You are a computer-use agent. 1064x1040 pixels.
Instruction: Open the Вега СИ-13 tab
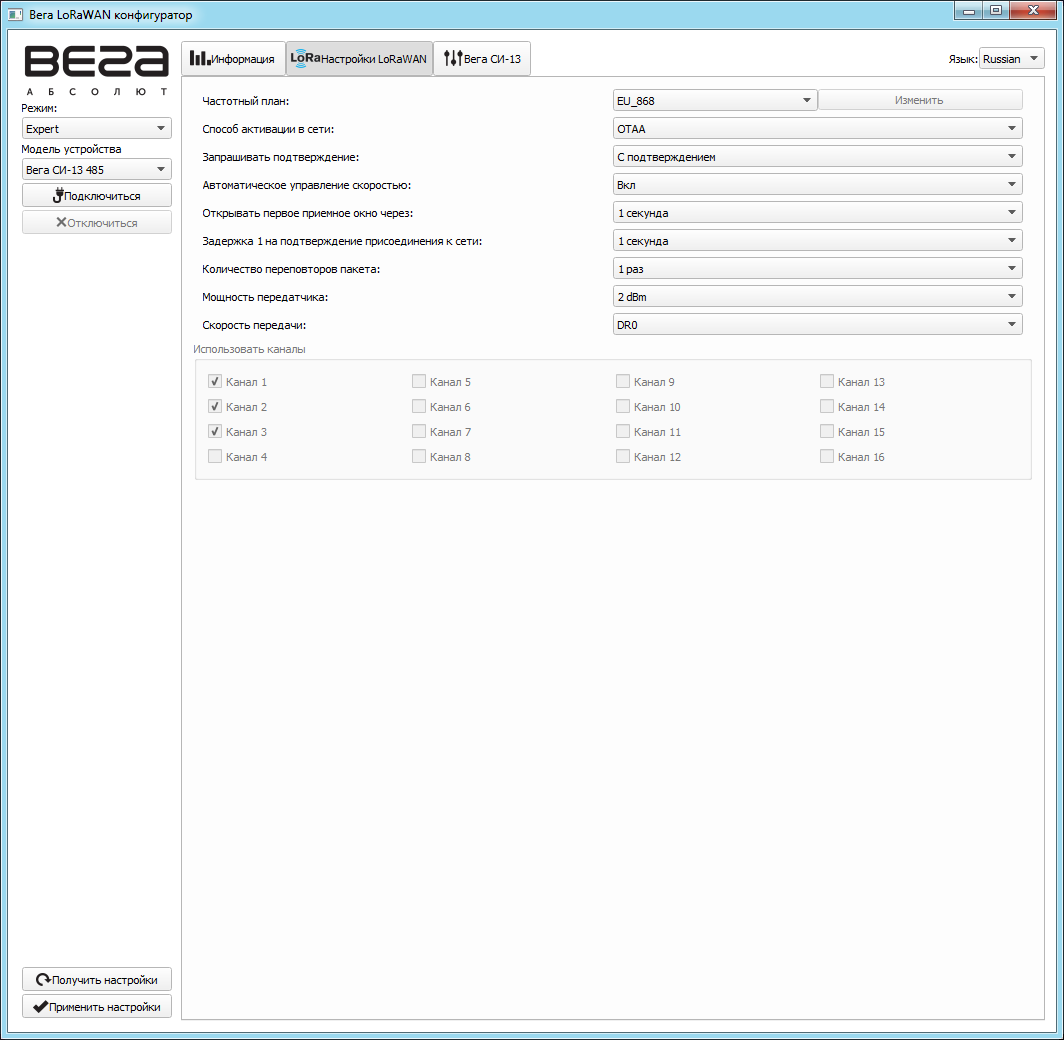pyautogui.click(x=482, y=58)
